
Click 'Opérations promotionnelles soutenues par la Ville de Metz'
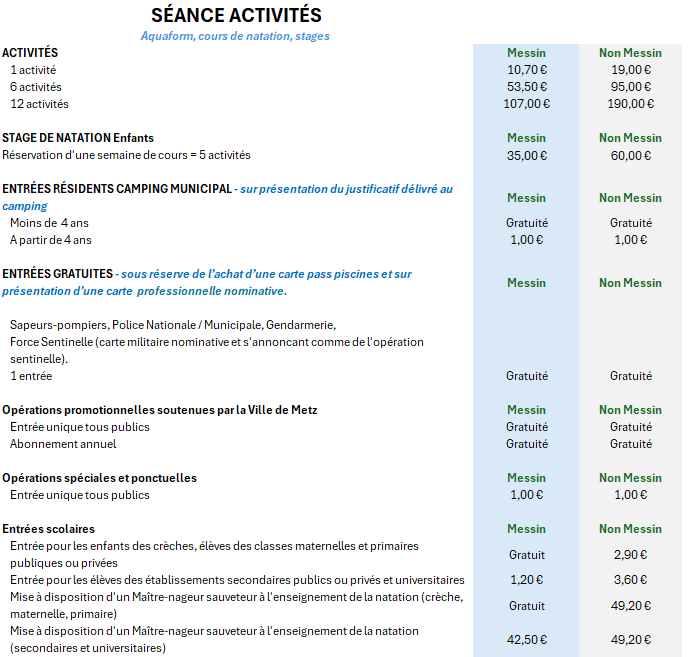160,410
